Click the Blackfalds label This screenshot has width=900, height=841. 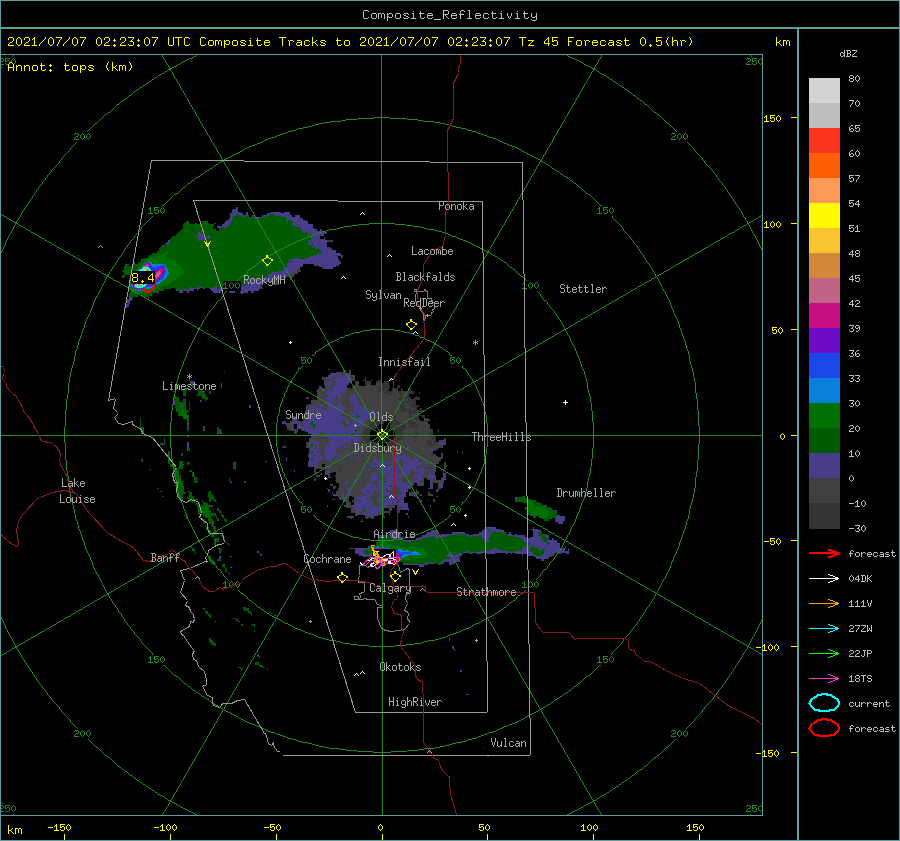pyautogui.click(x=425, y=277)
